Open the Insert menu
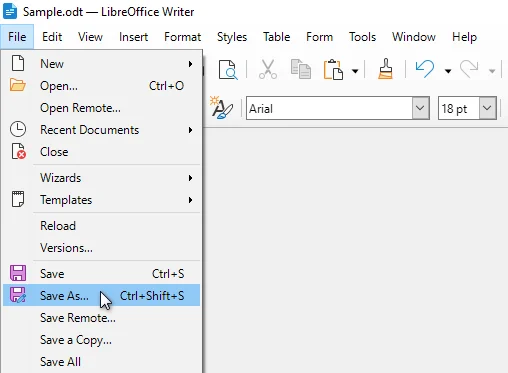508x373 pixels. (x=133, y=37)
